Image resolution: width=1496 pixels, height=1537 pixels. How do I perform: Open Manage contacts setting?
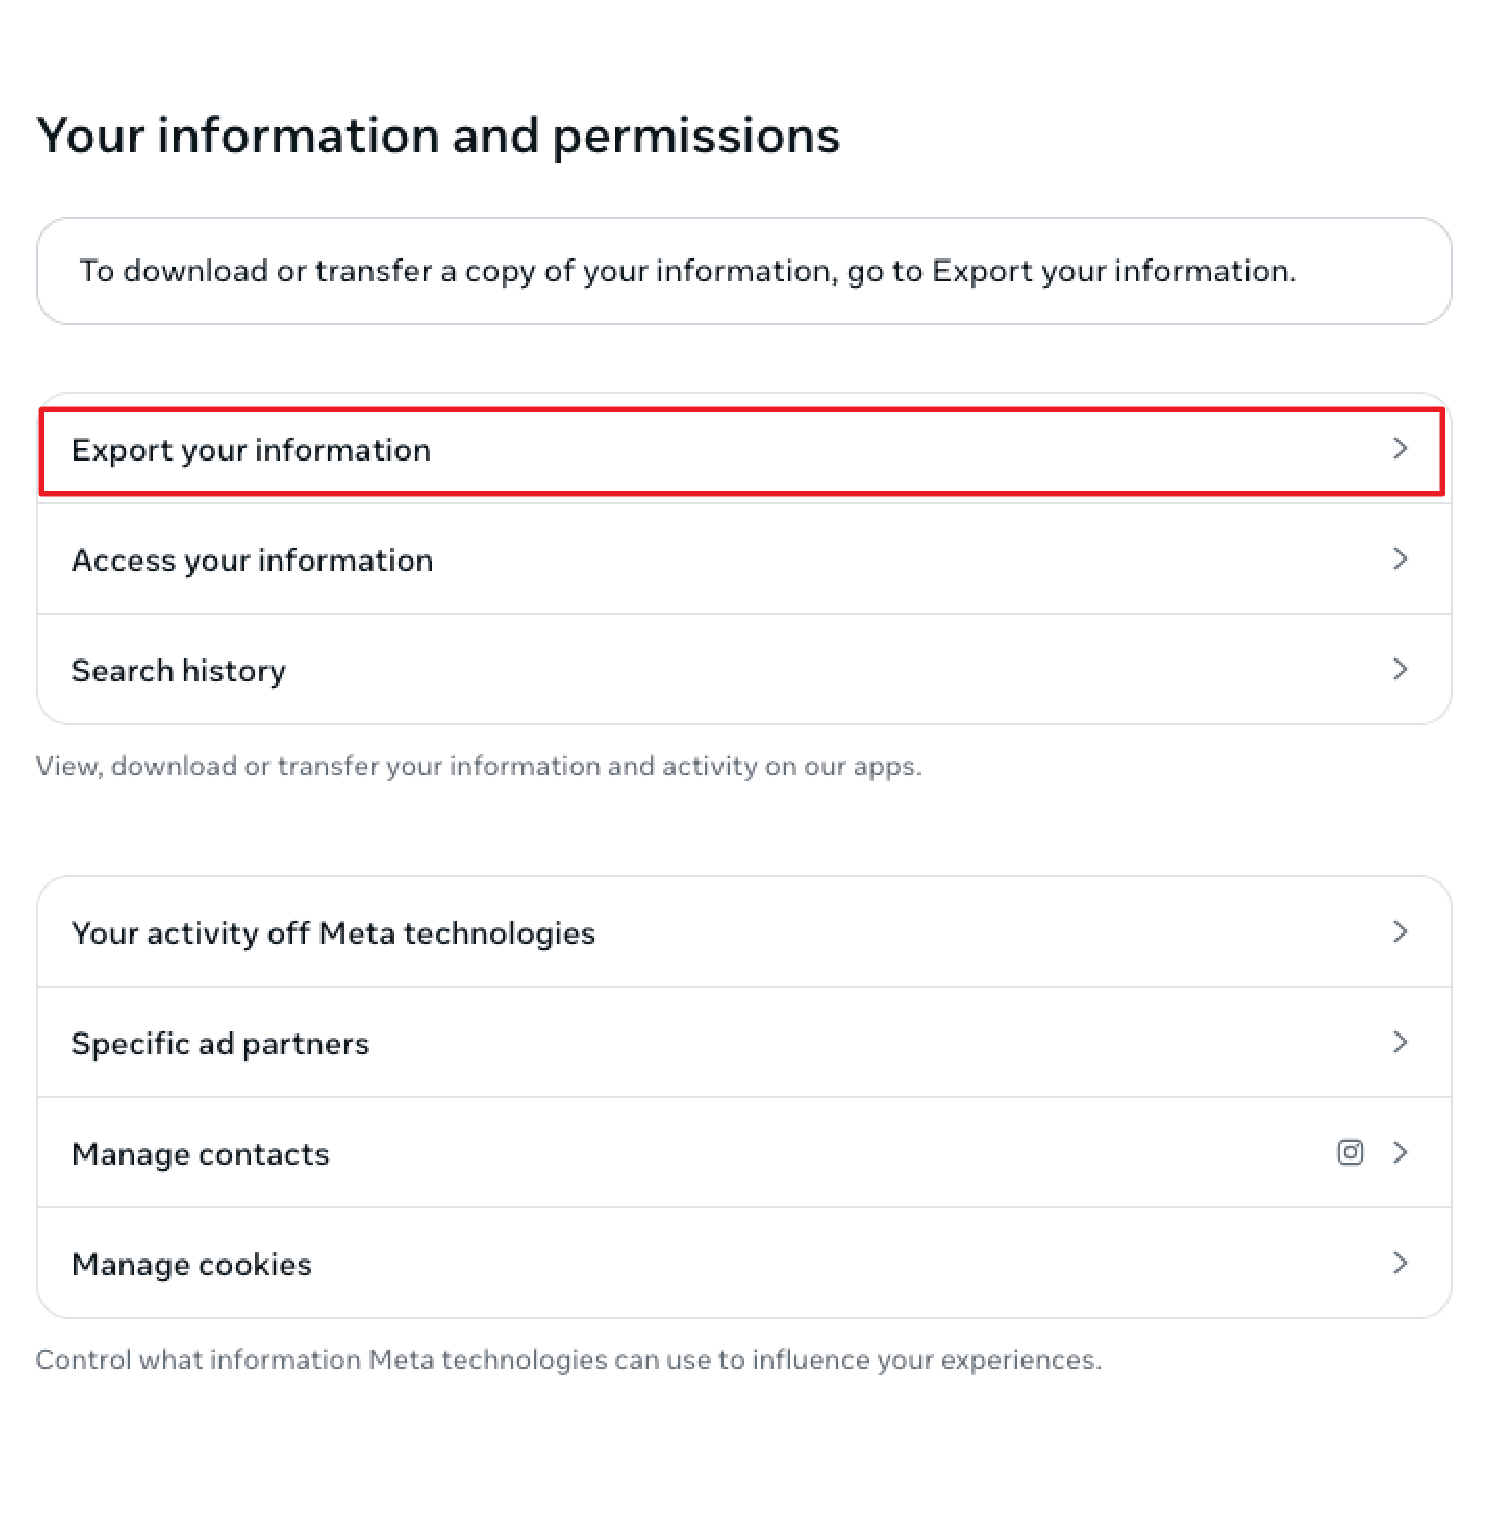[743, 1152]
